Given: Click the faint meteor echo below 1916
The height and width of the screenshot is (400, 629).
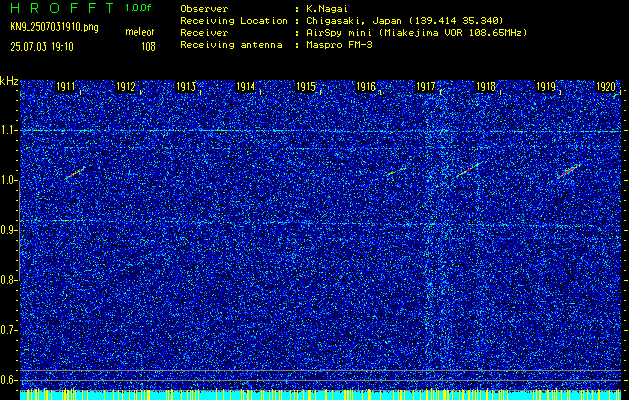Looking at the screenshot, I should (397, 171).
